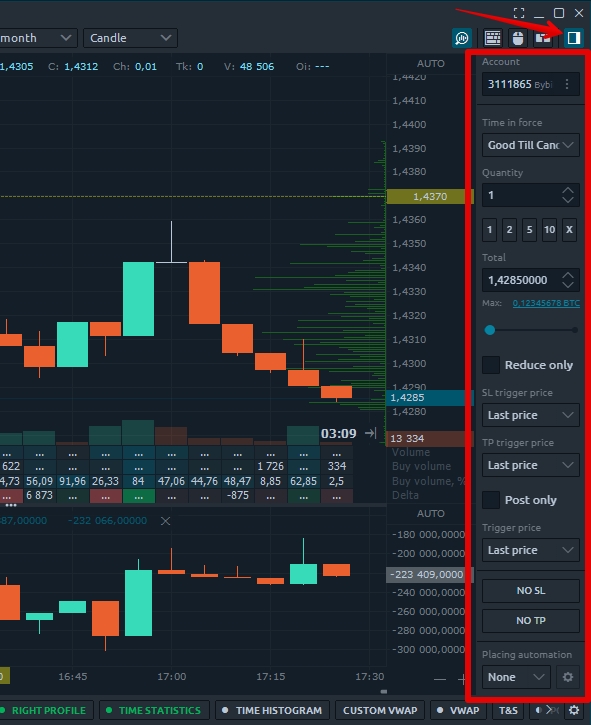Toggle the order entry side panel icon

pyautogui.click(x=573, y=38)
